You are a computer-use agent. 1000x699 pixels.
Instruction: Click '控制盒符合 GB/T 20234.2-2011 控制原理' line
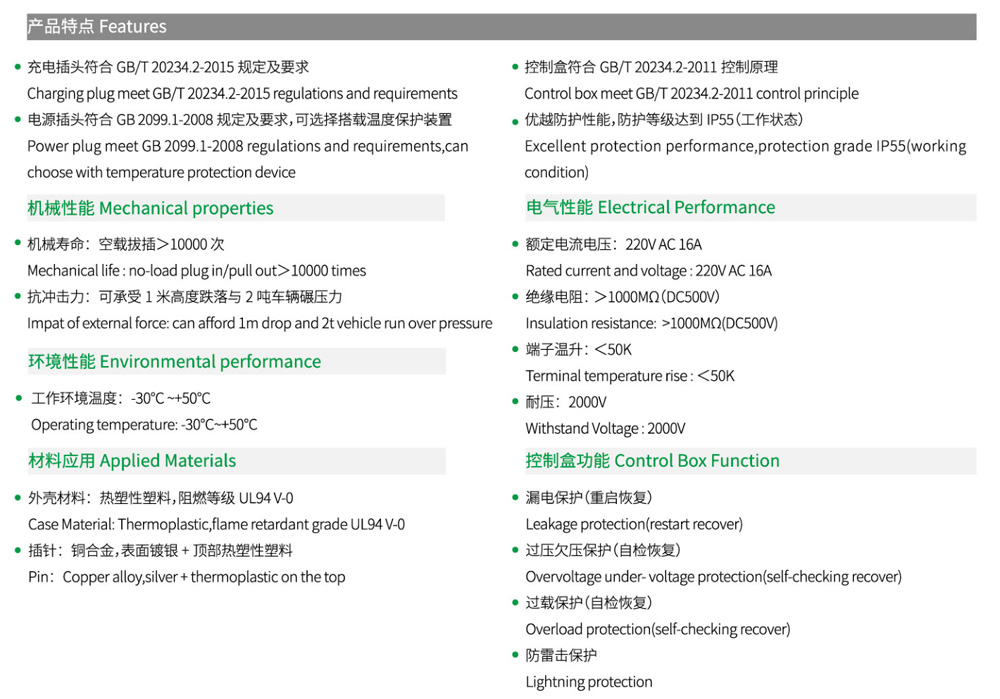point(651,67)
